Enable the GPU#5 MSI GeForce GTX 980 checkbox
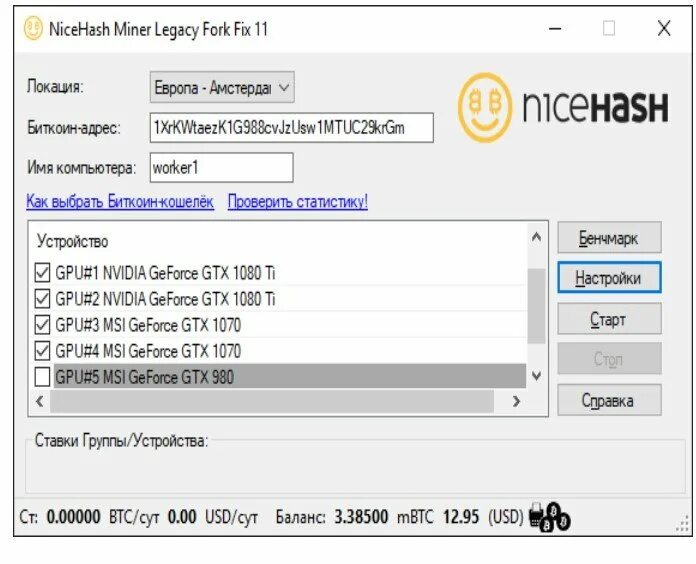The image size is (696, 564). 42,377
